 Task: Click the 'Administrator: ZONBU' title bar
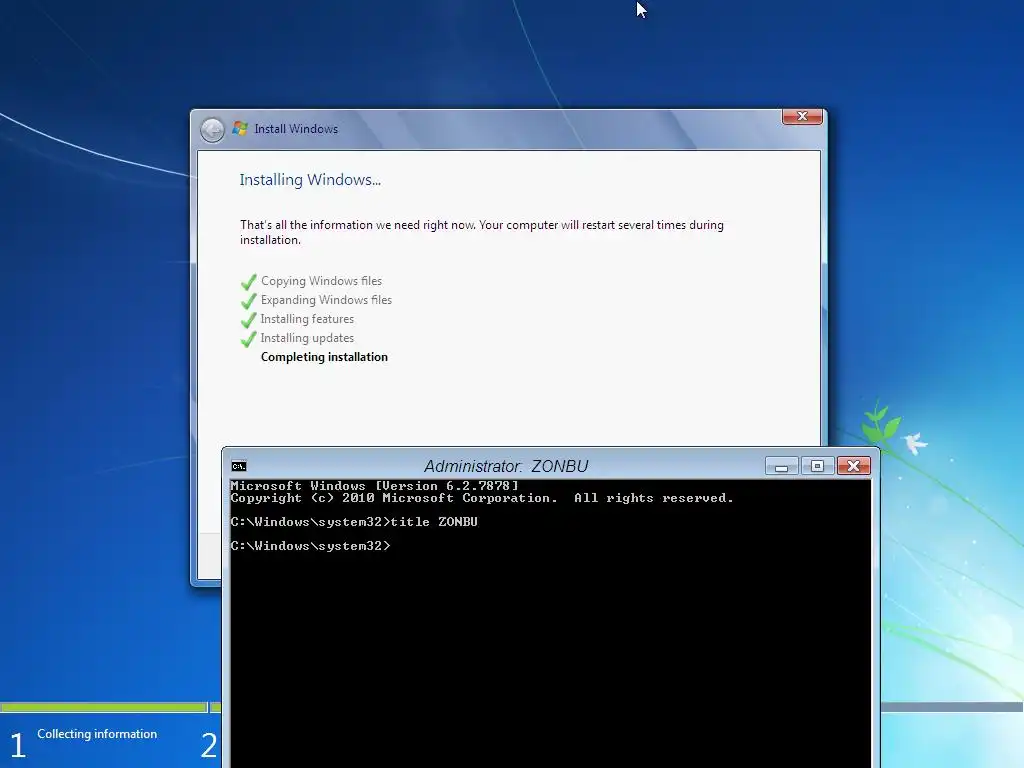pos(506,466)
